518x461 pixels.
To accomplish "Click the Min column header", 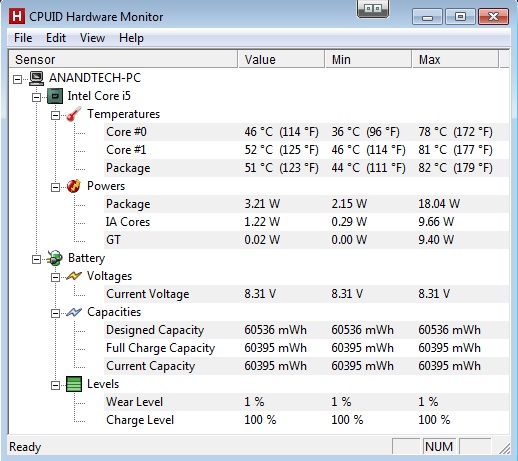I will (368, 59).
